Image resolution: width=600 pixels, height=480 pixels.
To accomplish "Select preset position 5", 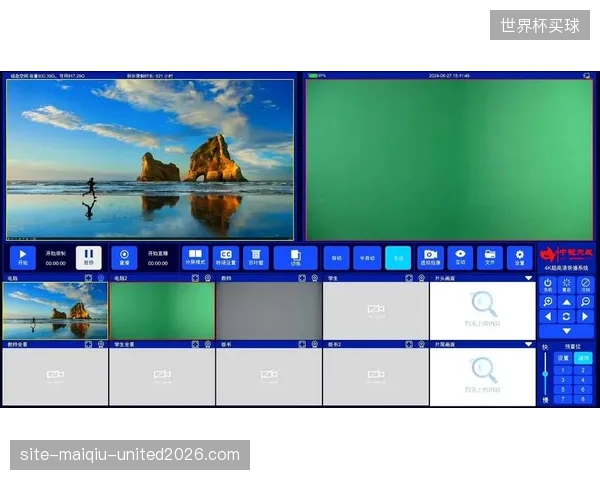I will (563, 389).
